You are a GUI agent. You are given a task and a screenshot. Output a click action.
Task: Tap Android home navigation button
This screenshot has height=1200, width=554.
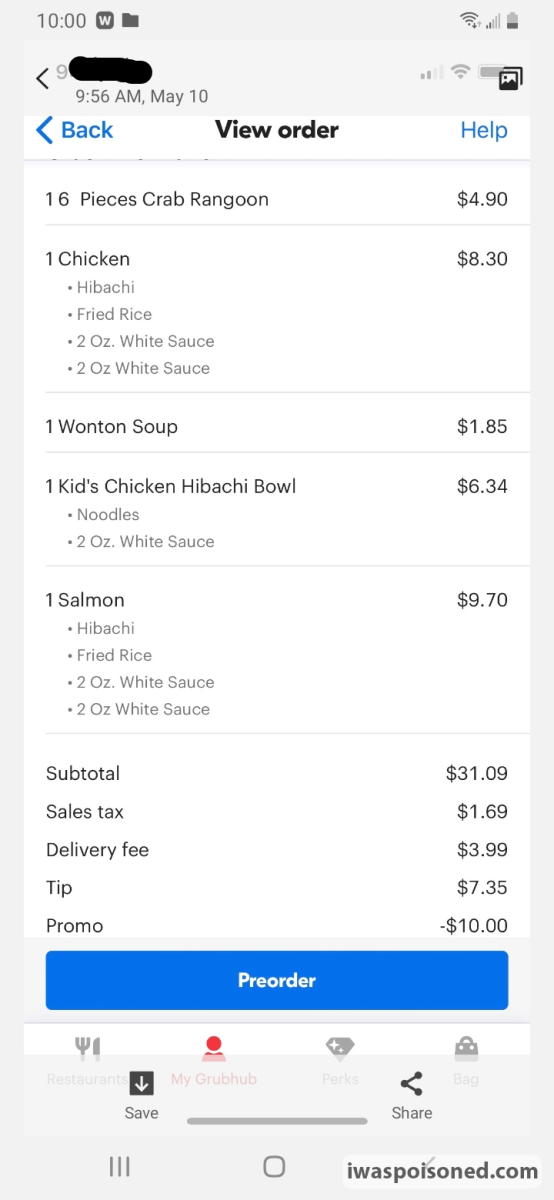click(274, 1166)
